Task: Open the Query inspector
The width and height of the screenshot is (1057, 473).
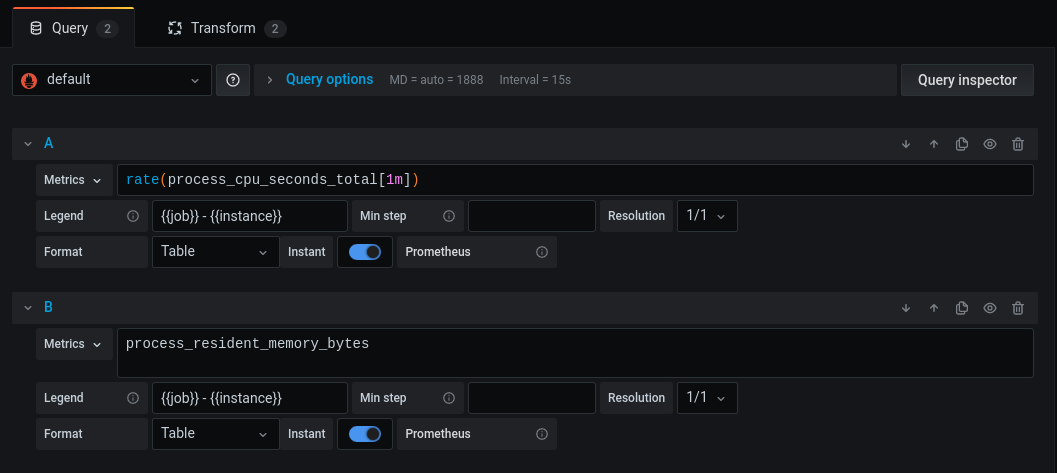Action: [967, 80]
